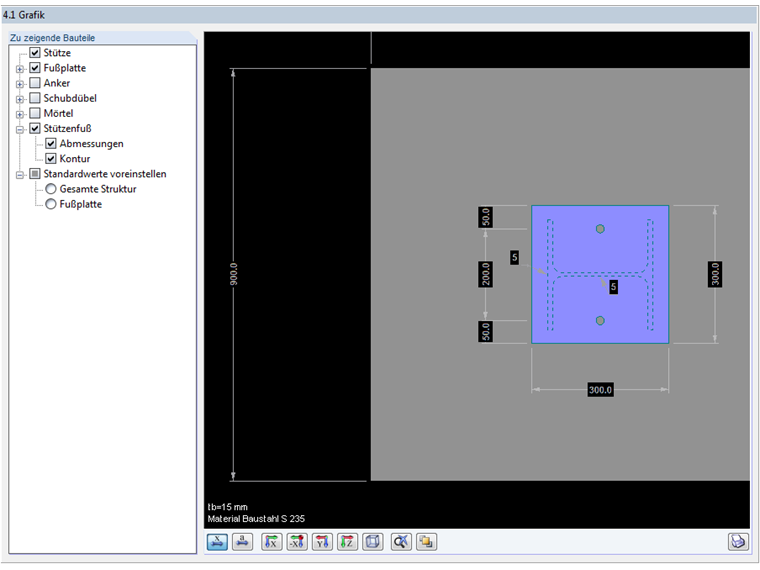This screenshot has height=570, width=760.
Task: Click the upper anchor bolt hole
Action: tap(600, 229)
